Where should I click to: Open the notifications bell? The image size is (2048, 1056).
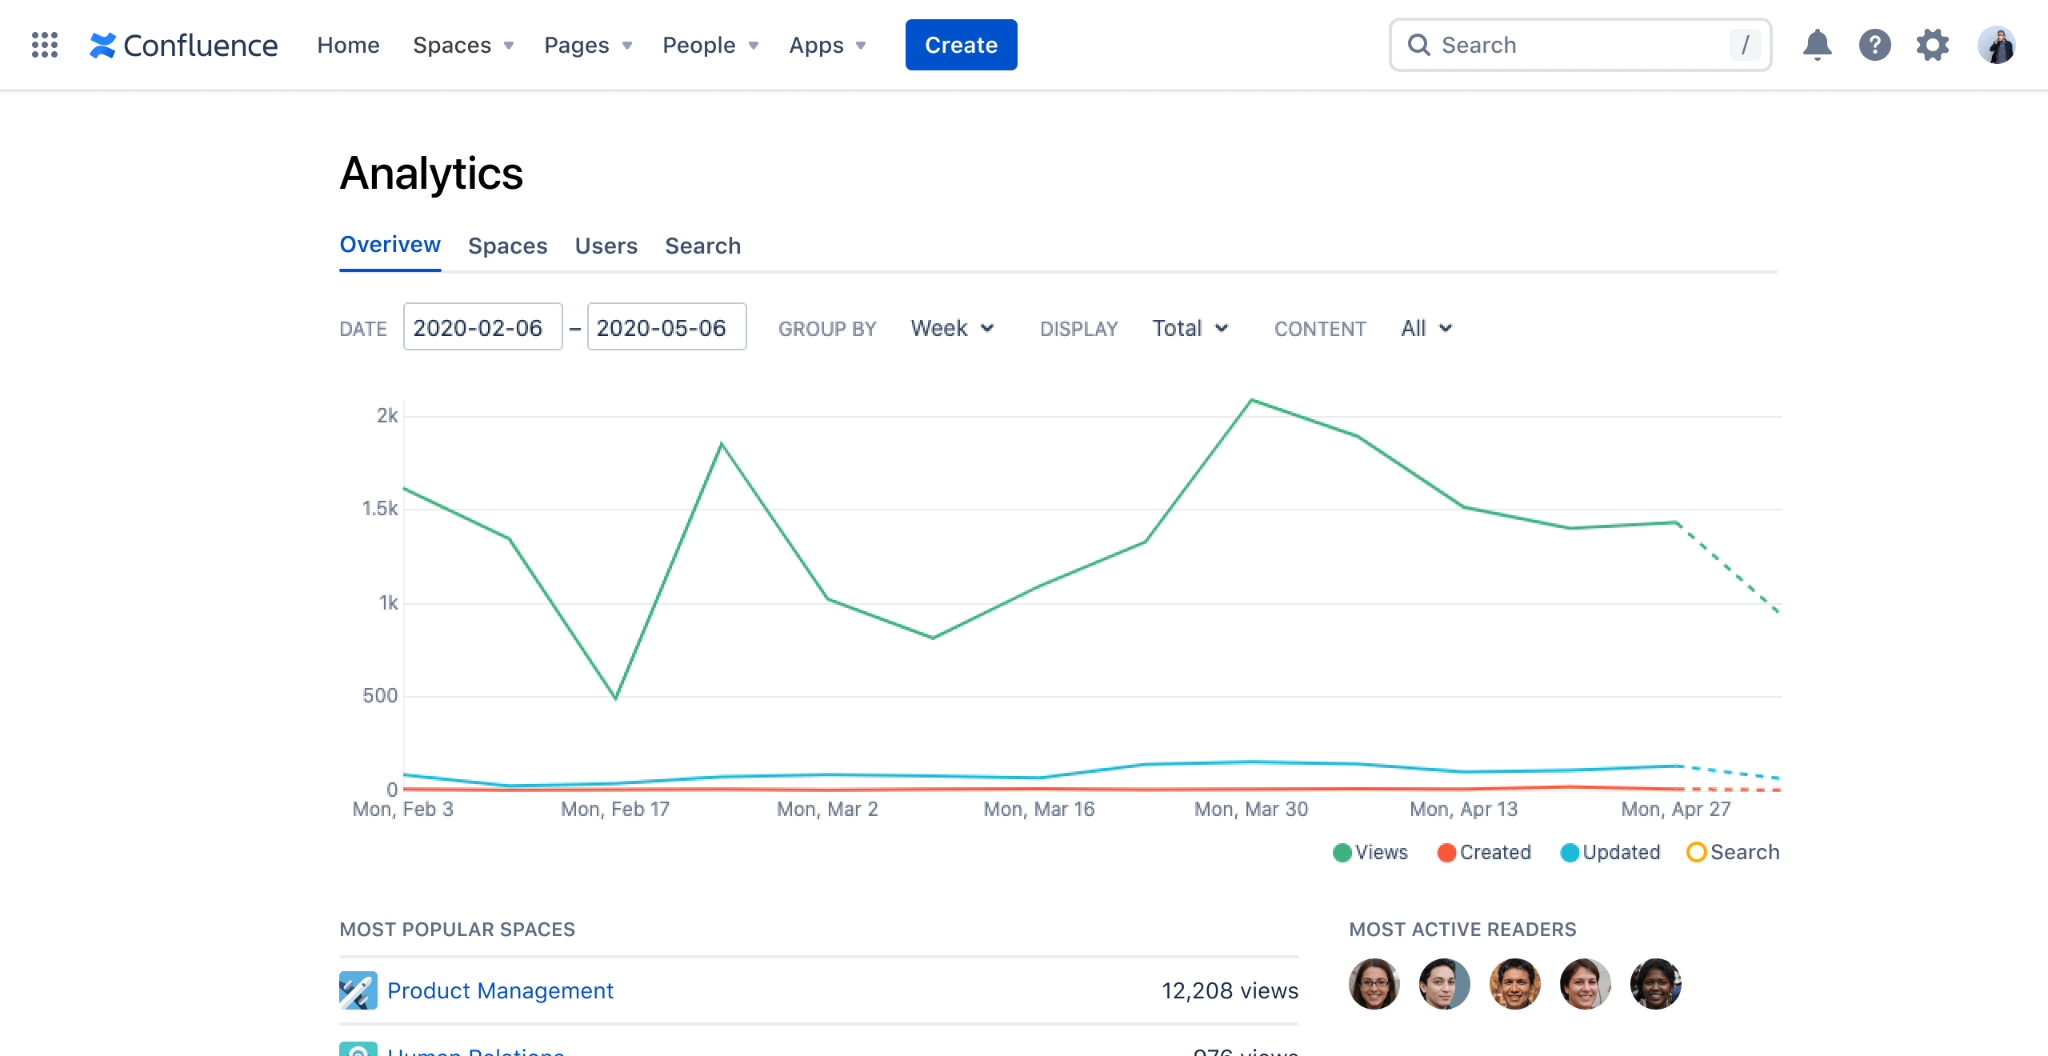(x=1817, y=45)
